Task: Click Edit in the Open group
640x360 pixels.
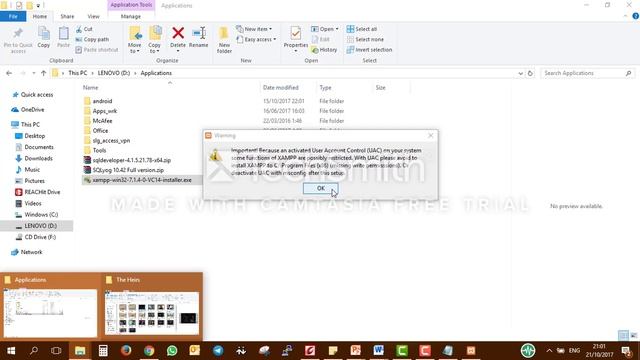Action: (x=320, y=39)
